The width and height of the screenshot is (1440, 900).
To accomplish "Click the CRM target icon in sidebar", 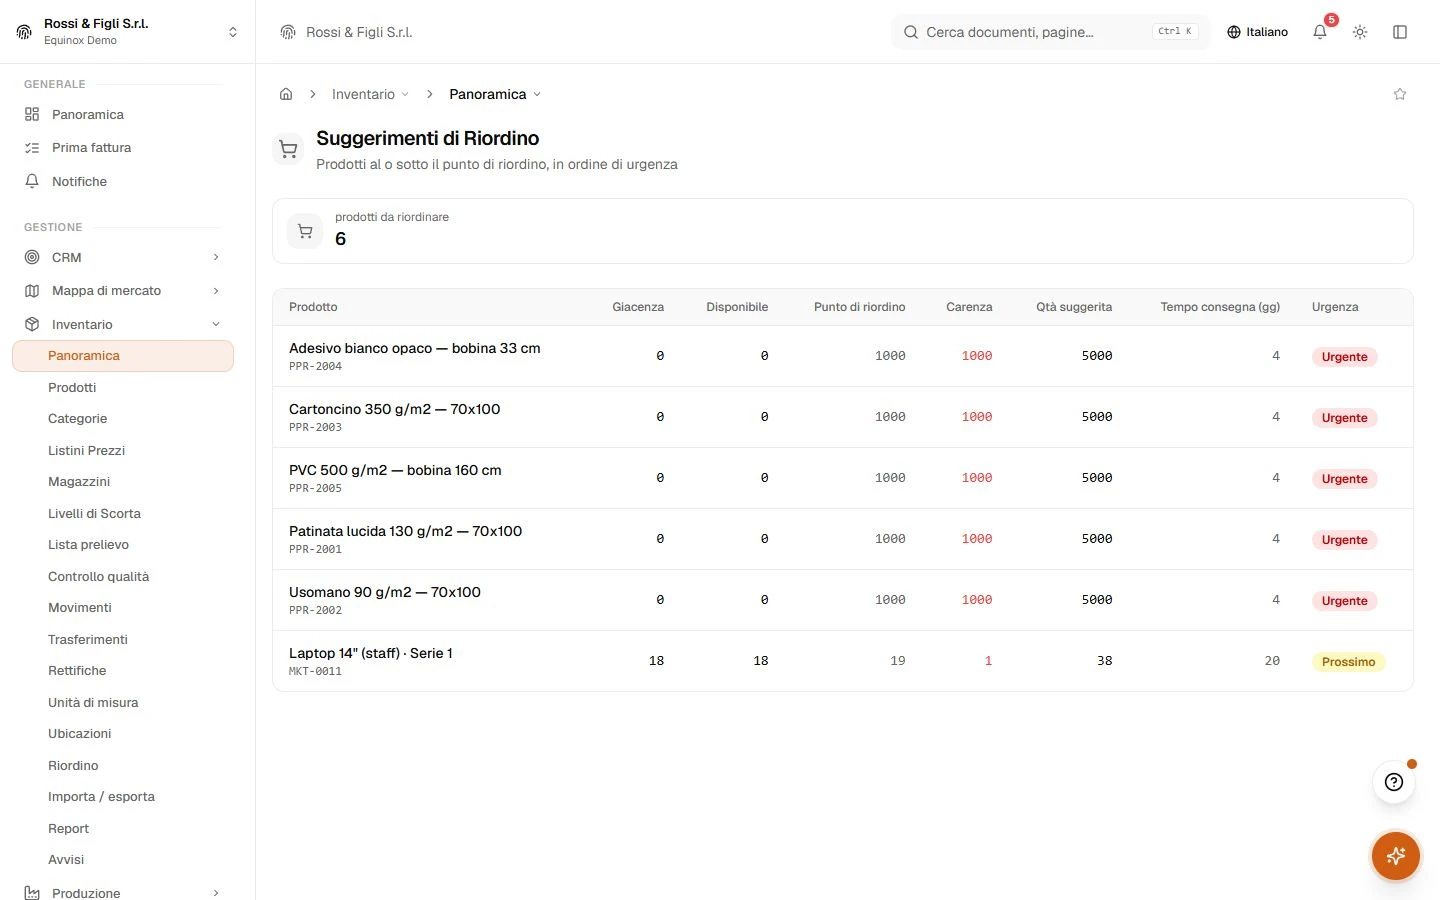I will (32, 257).
